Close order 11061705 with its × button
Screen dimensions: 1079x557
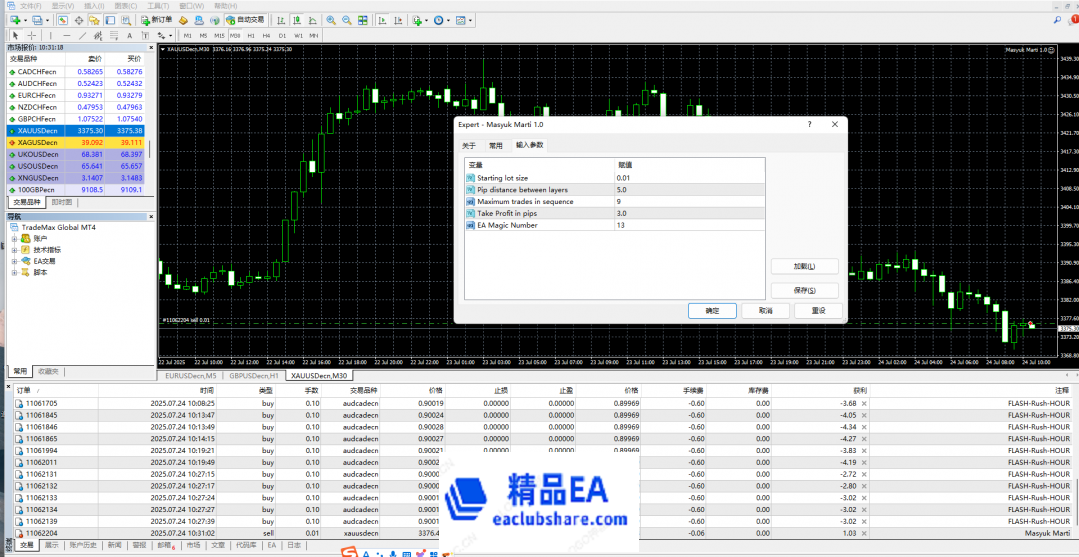click(x=864, y=403)
